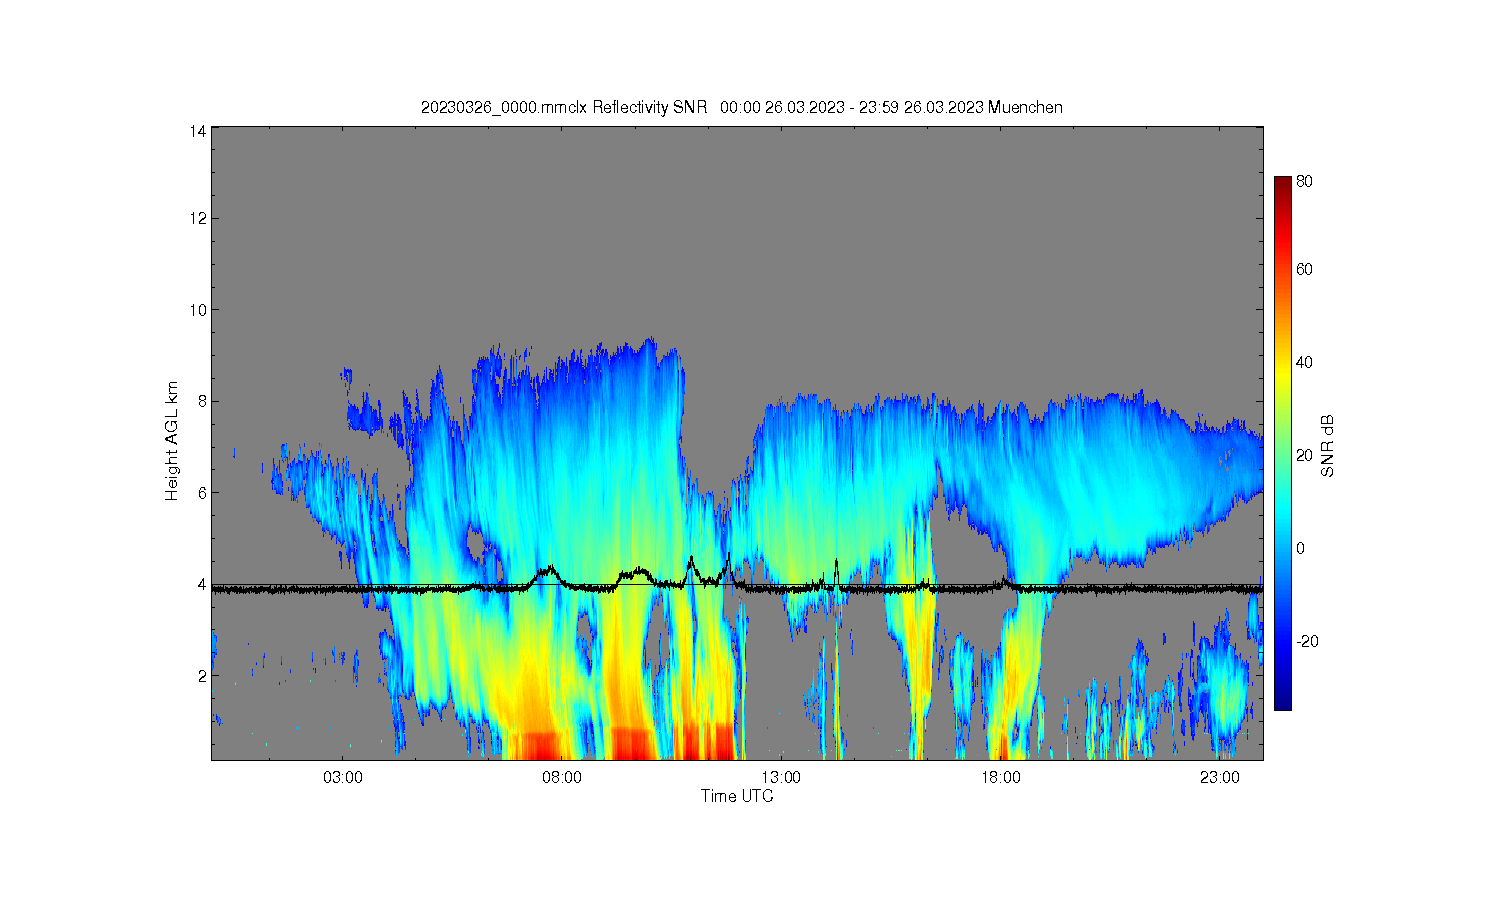The width and height of the screenshot is (1500, 900).
Task: Click the height tick label 12
Action: 198,218
